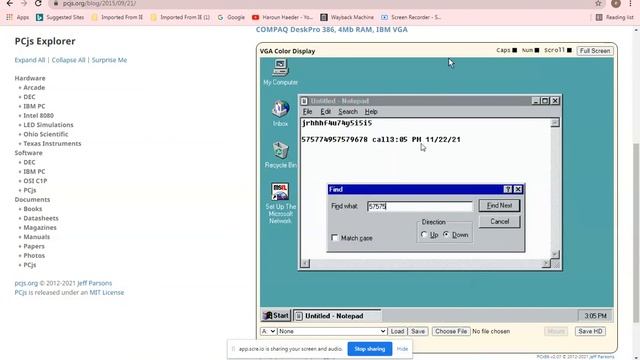Viewport: 640px width, 360px height.
Task: Open Set Up The Microsoft Network icon
Action: click(280, 202)
